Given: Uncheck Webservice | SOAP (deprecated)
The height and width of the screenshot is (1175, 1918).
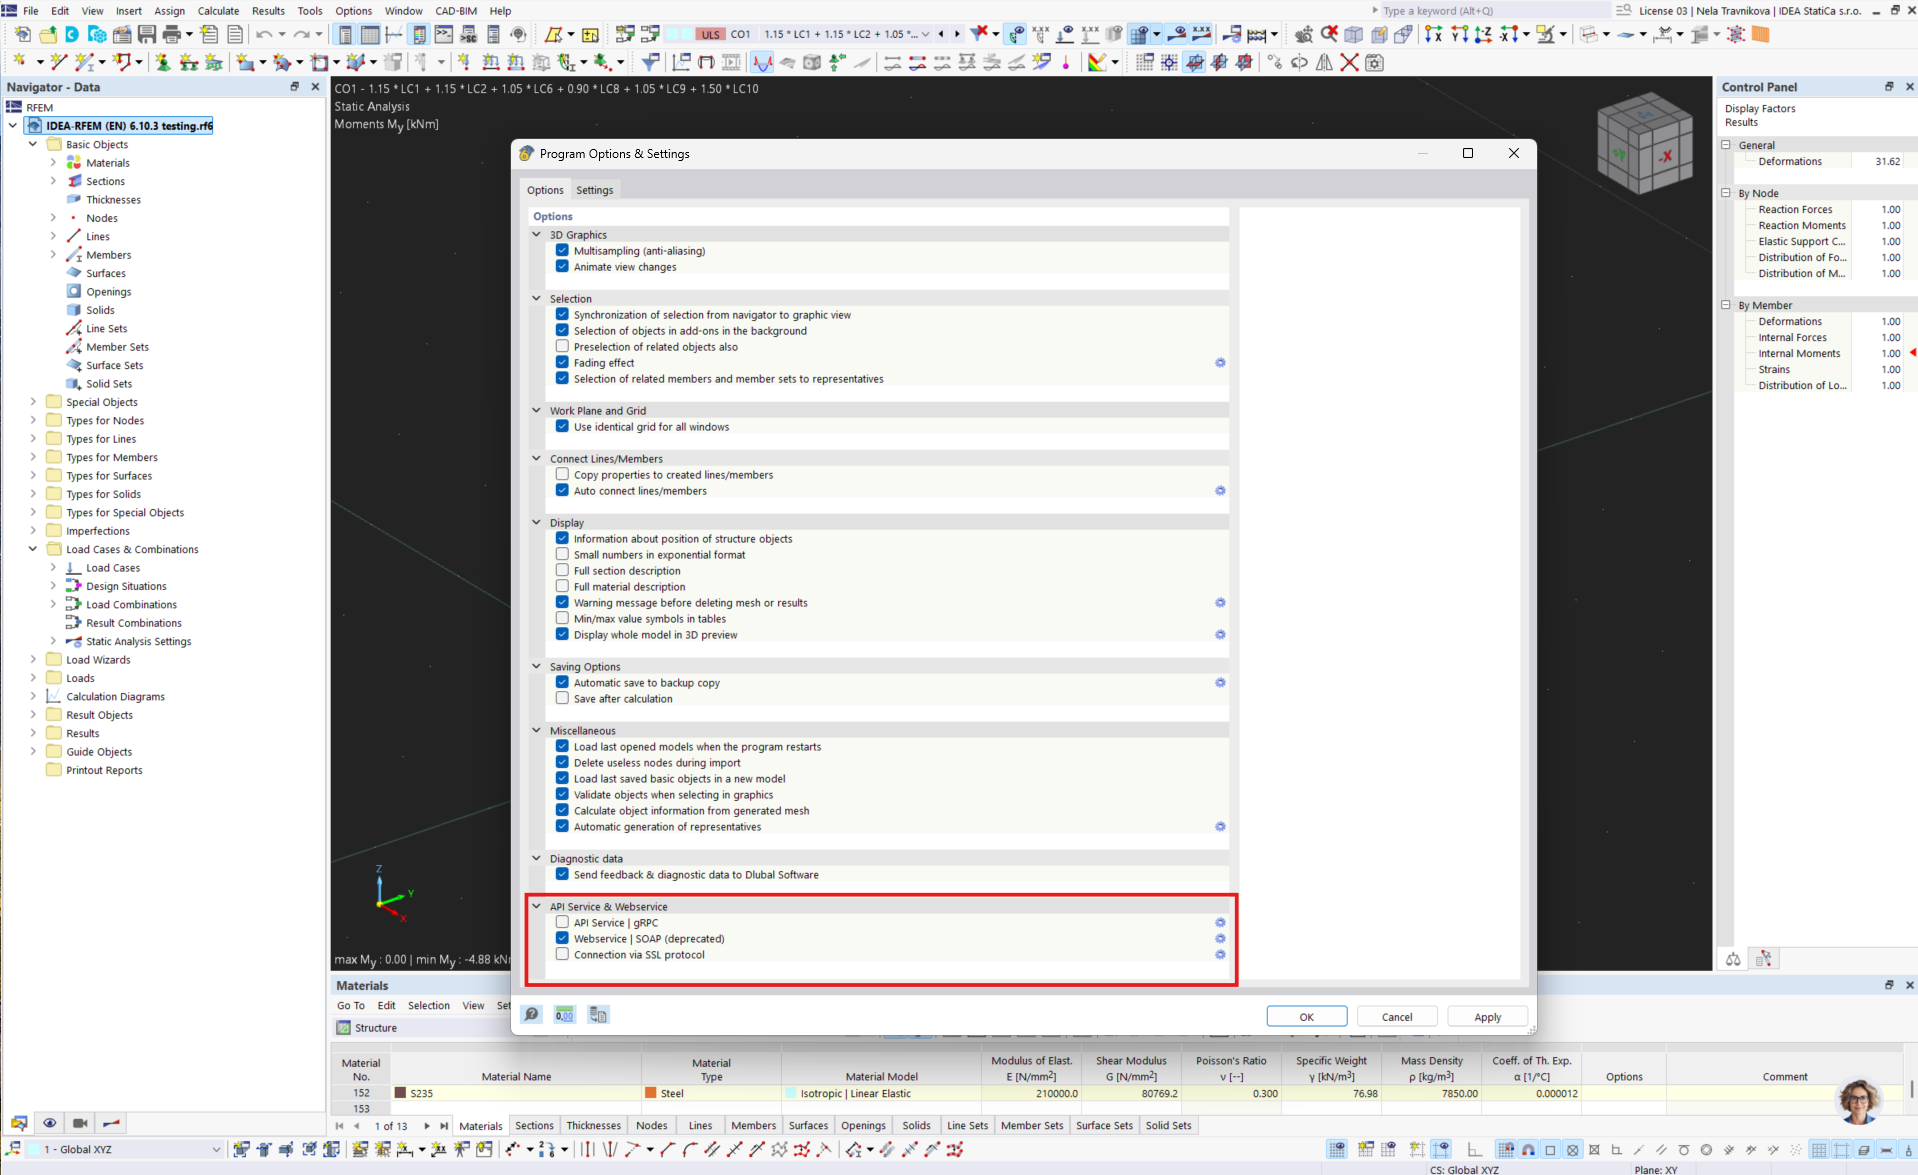Looking at the screenshot, I should [x=562, y=939].
